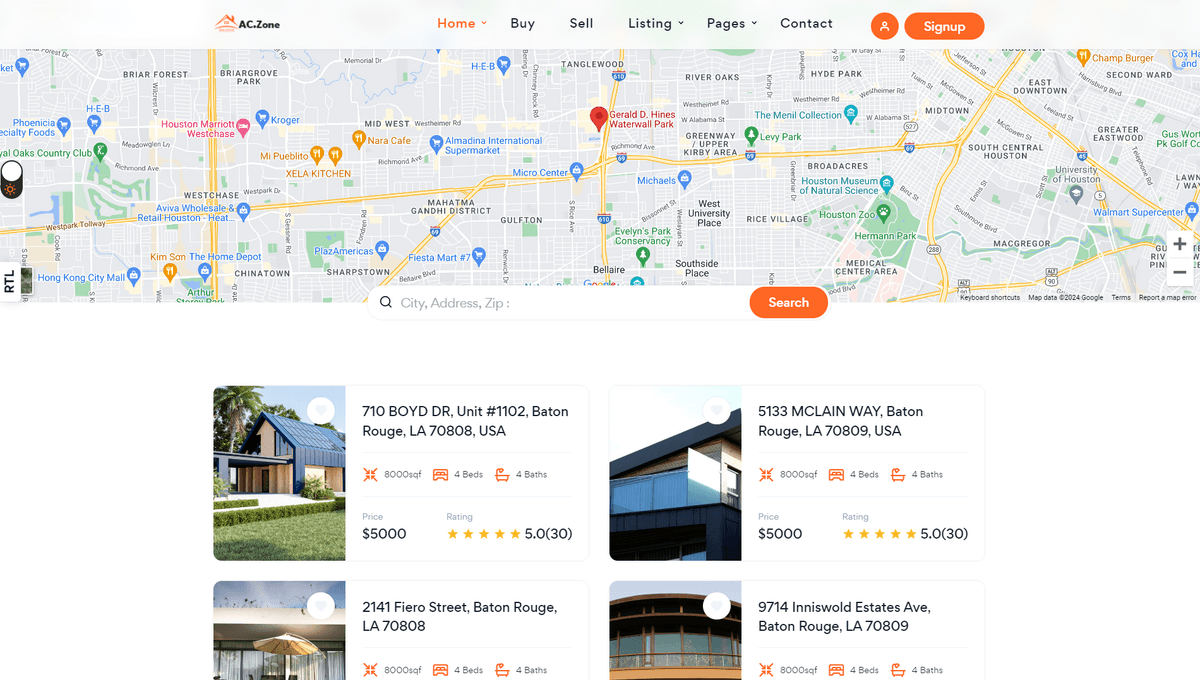The width and height of the screenshot is (1200, 680).
Task: Click the Signup button
Action: point(944,26)
